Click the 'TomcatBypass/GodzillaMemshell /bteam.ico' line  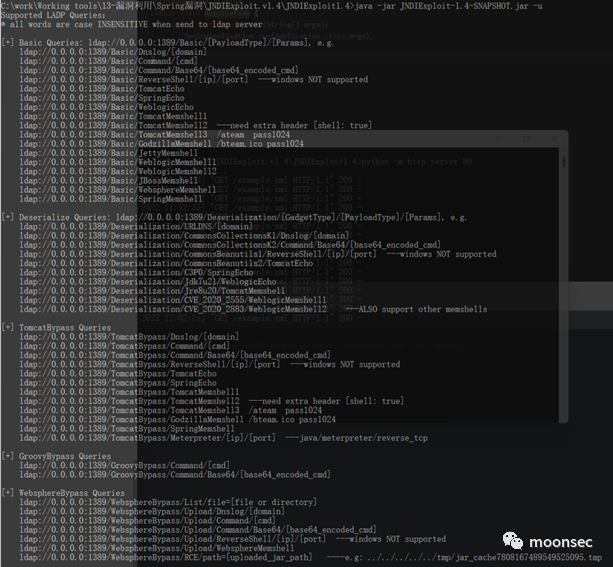(x=177, y=420)
